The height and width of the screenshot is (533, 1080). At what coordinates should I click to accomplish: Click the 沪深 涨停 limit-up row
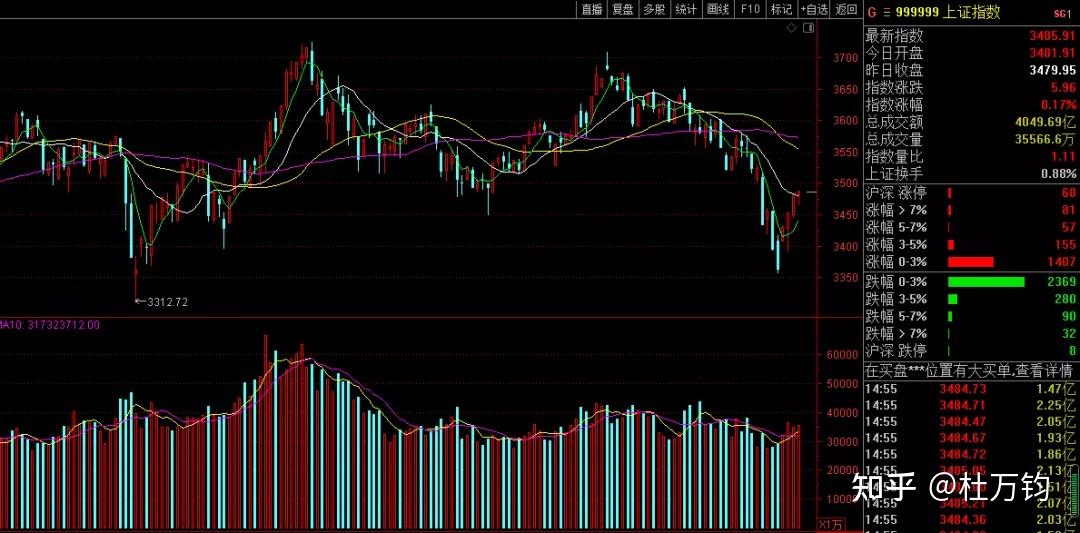(970, 192)
